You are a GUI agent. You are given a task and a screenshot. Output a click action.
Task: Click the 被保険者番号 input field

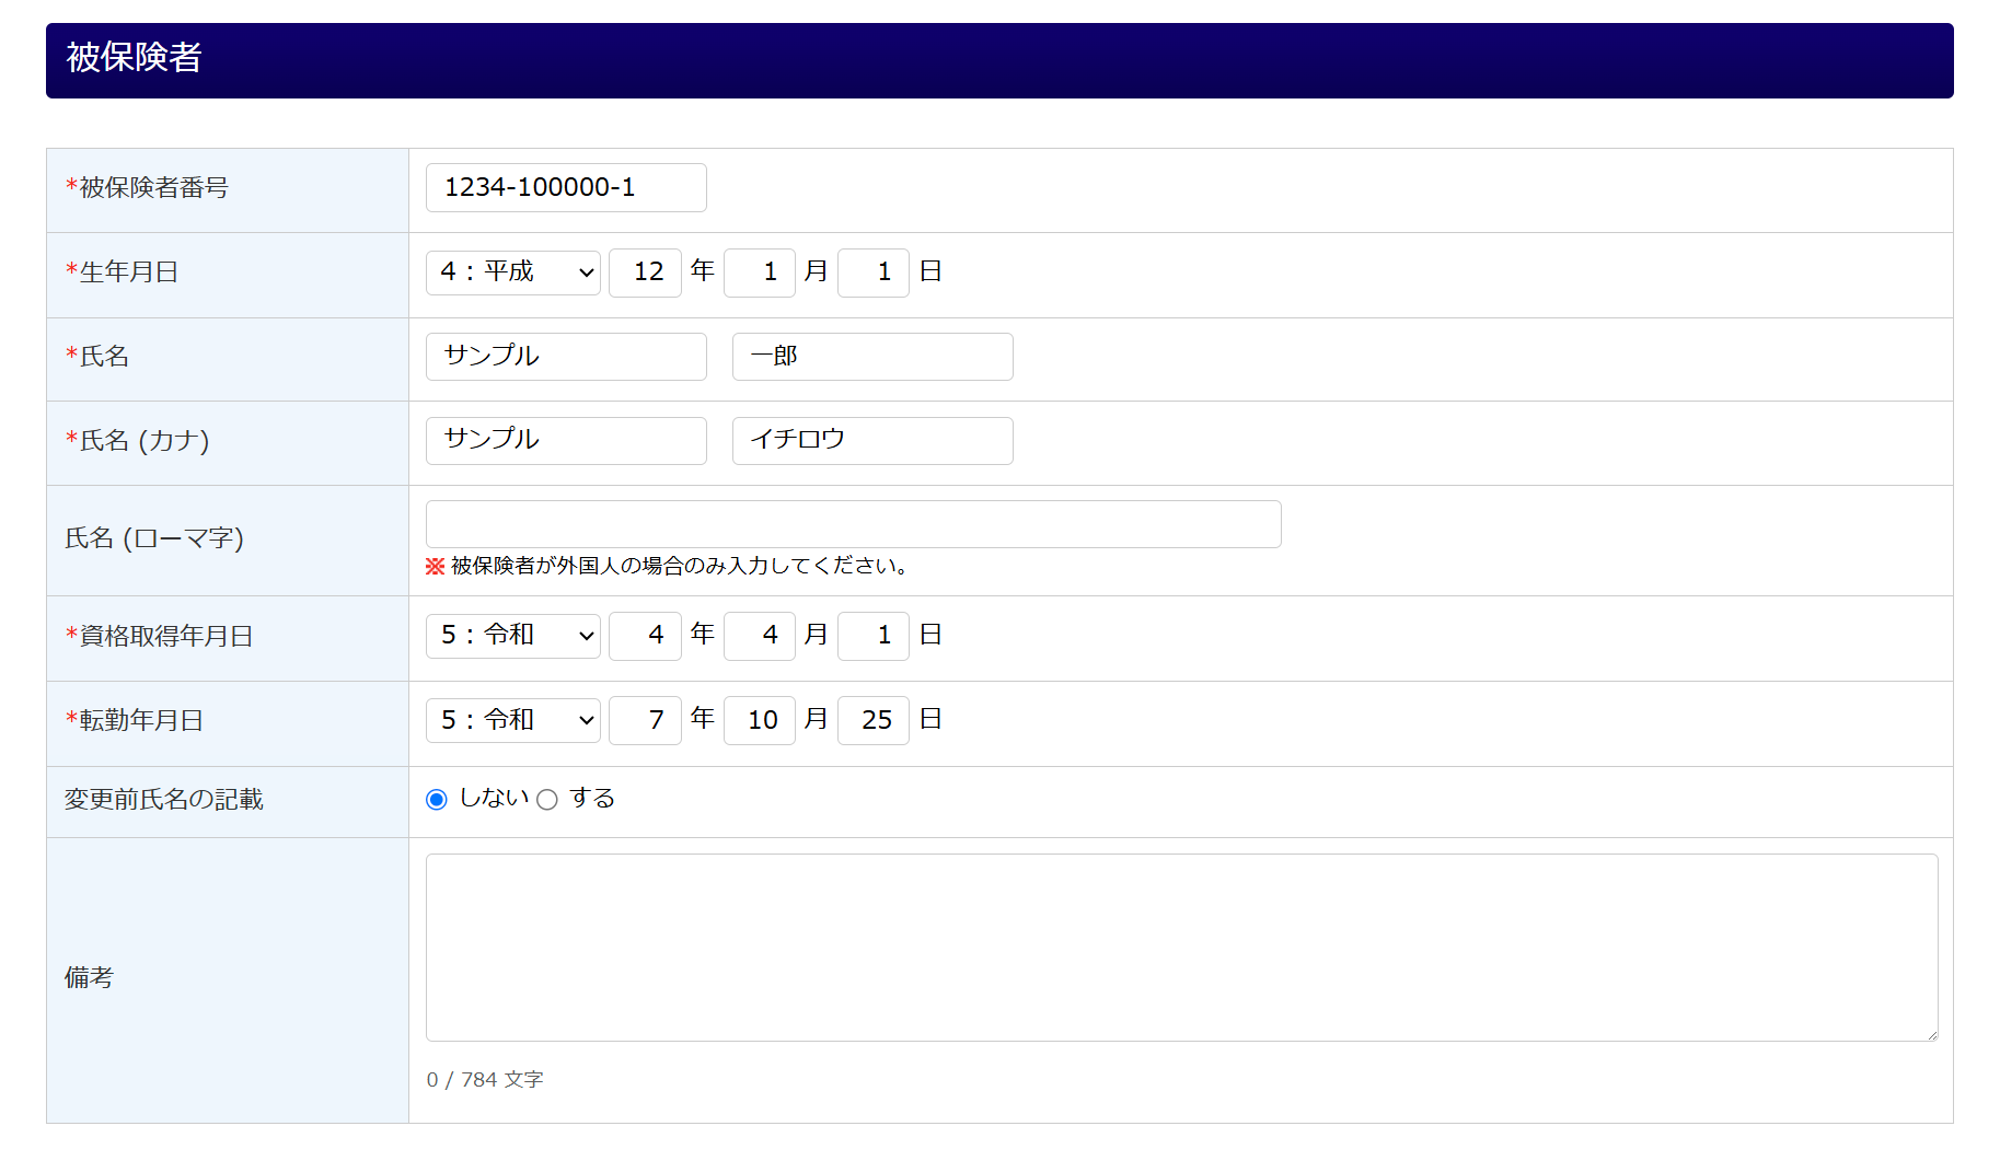pos(566,188)
